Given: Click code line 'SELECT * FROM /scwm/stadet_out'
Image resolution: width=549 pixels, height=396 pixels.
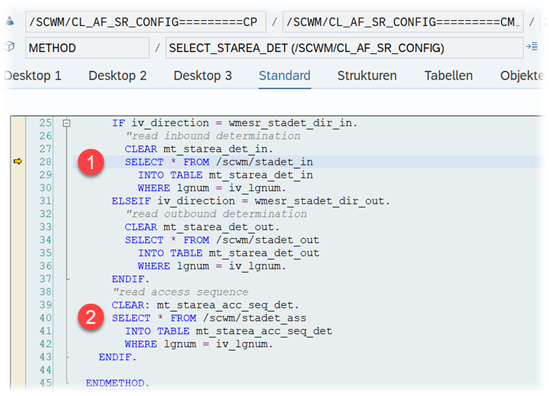Looking at the screenshot, I should [x=222, y=240].
